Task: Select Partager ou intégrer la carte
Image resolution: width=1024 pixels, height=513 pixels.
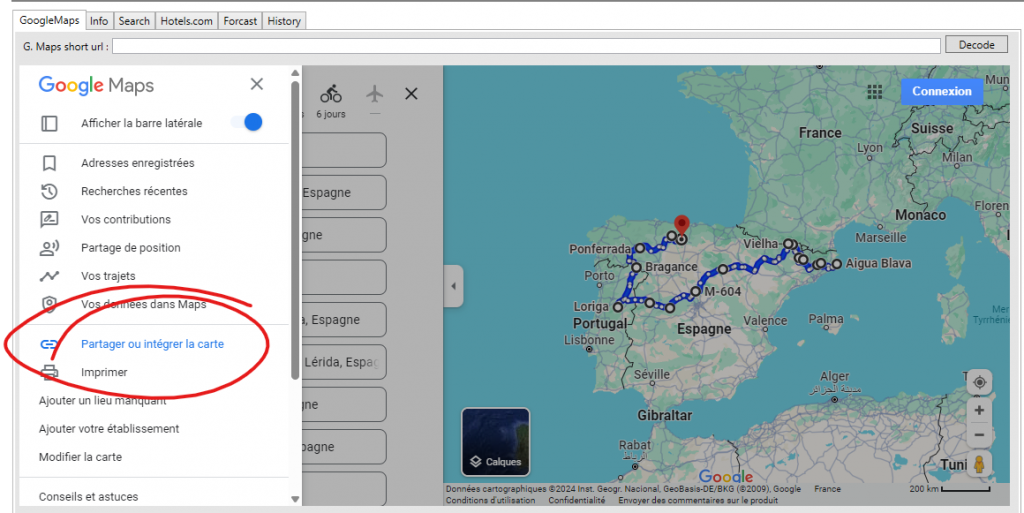Action: coord(154,344)
